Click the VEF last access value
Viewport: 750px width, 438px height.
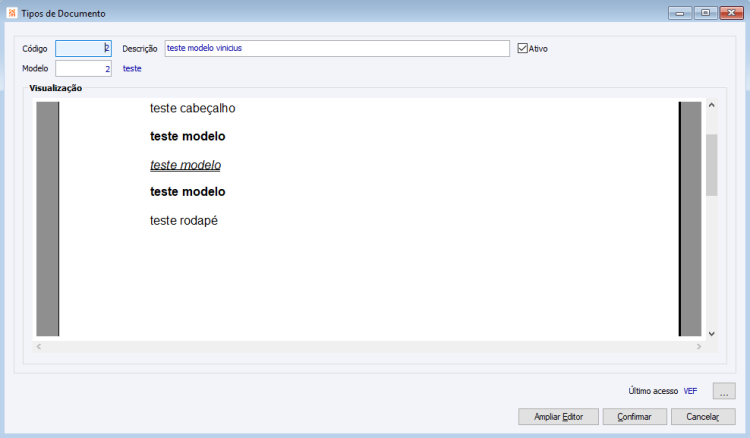[690, 391]
